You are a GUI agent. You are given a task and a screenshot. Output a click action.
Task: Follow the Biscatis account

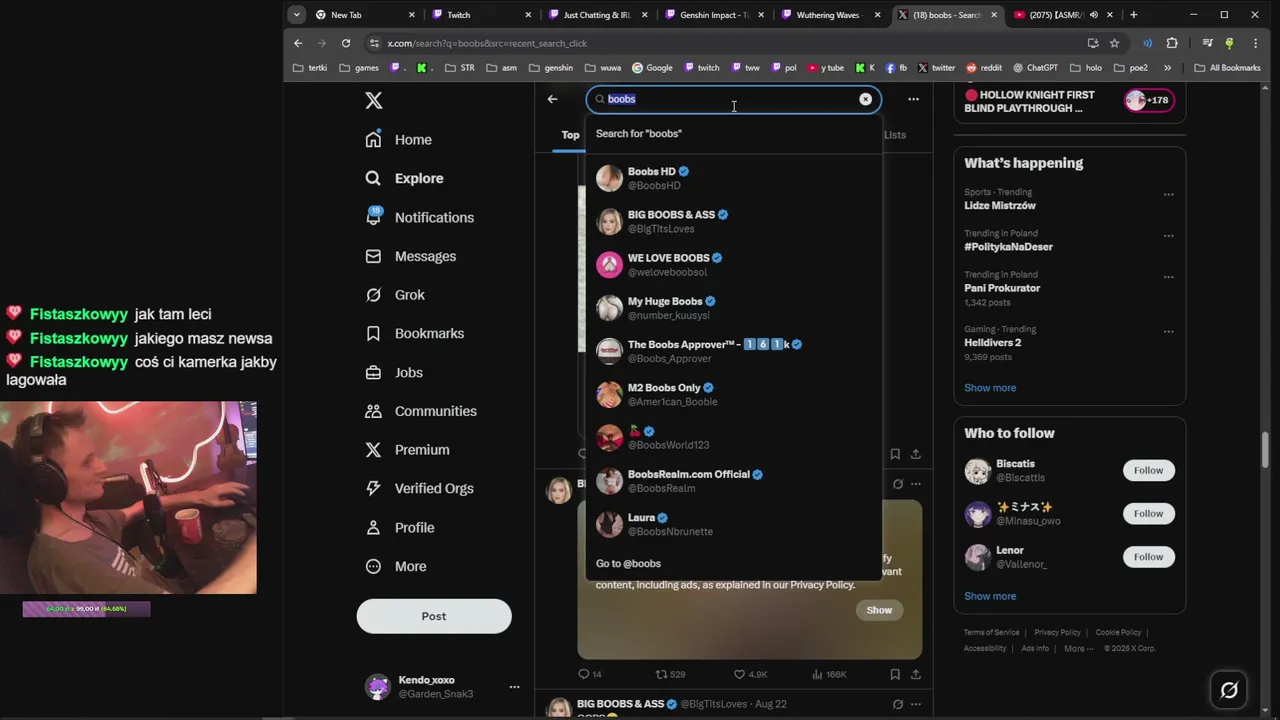[1148, 470]
